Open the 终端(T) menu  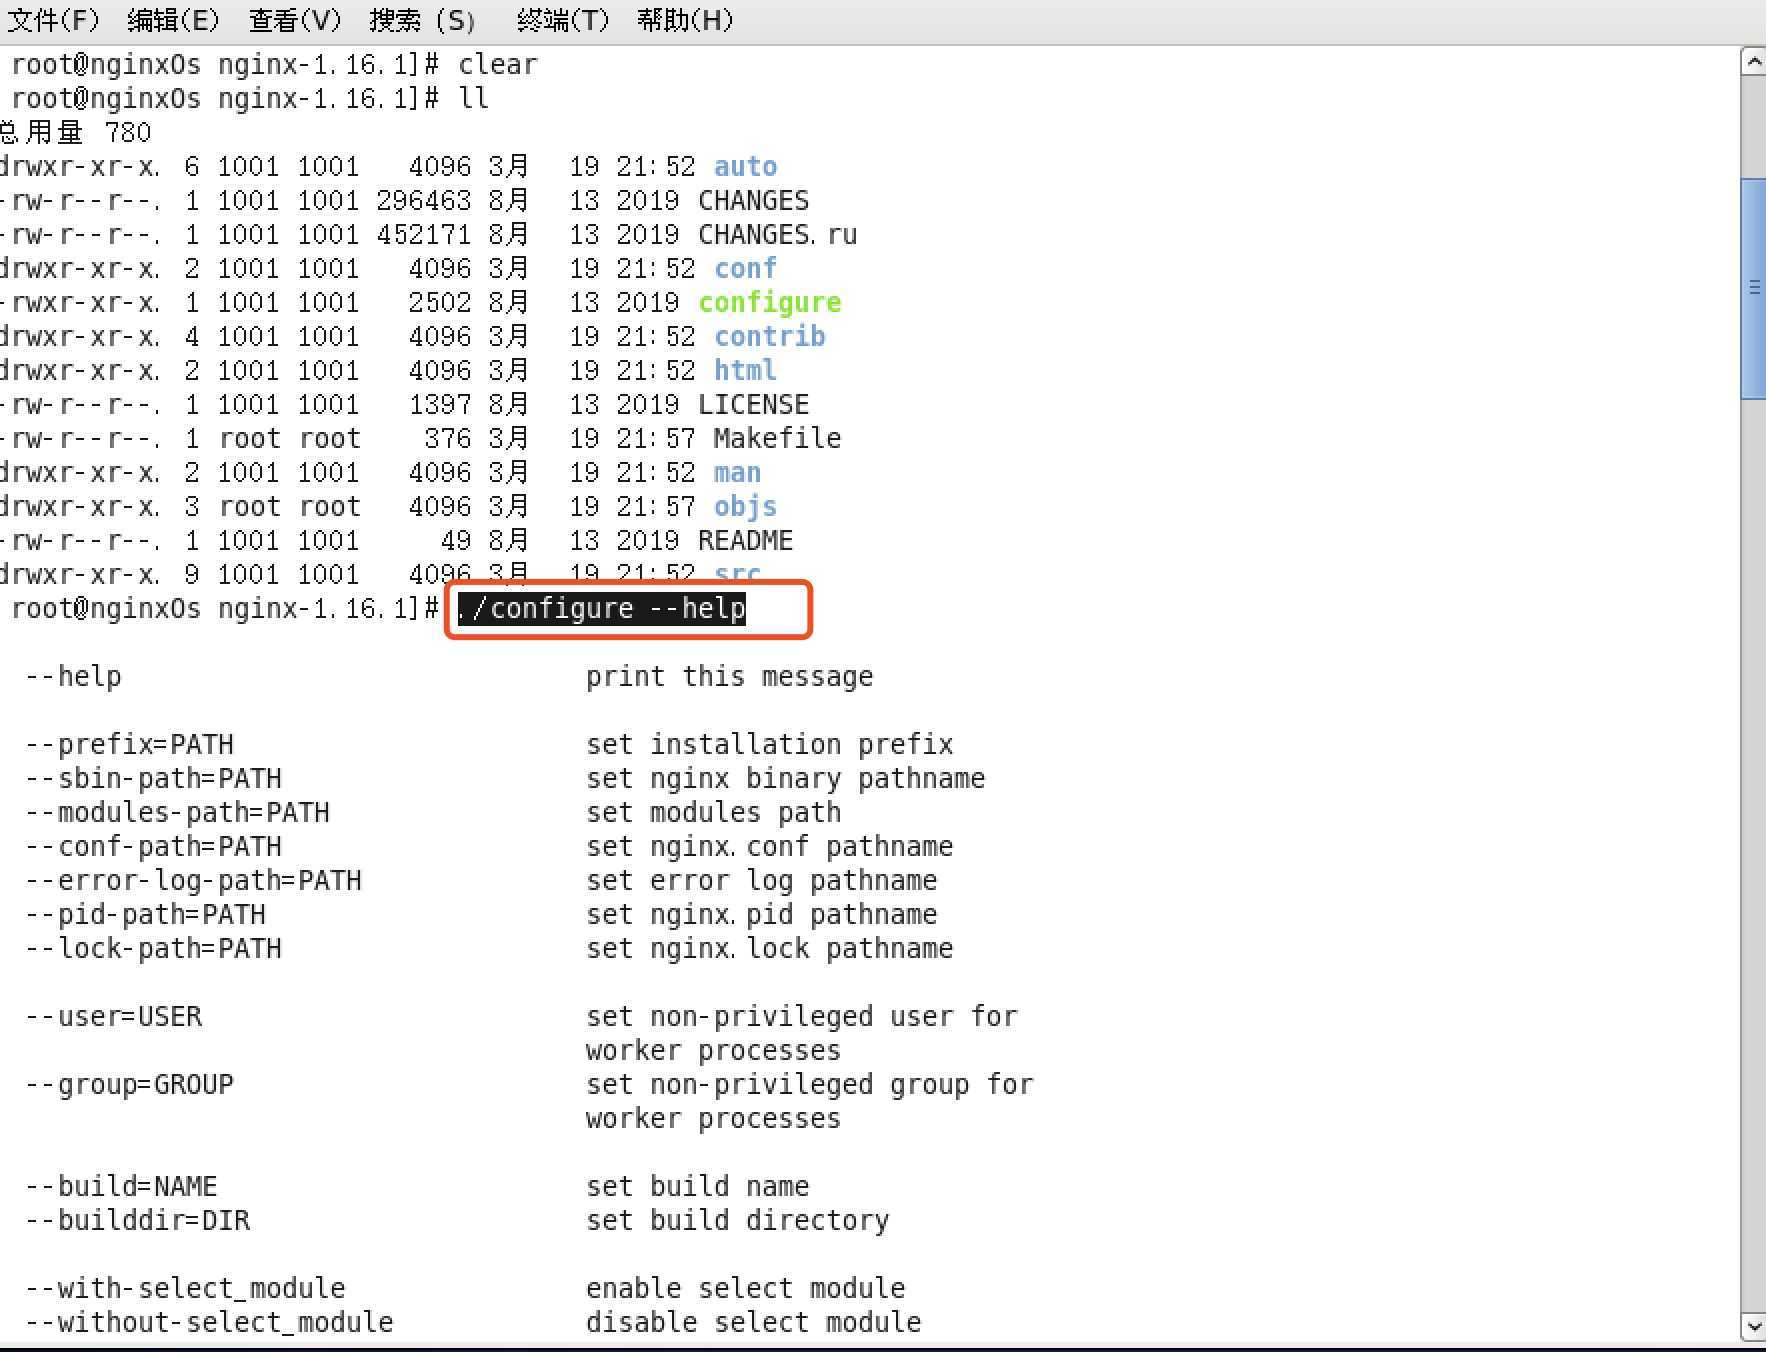click(x=563, y=20)
